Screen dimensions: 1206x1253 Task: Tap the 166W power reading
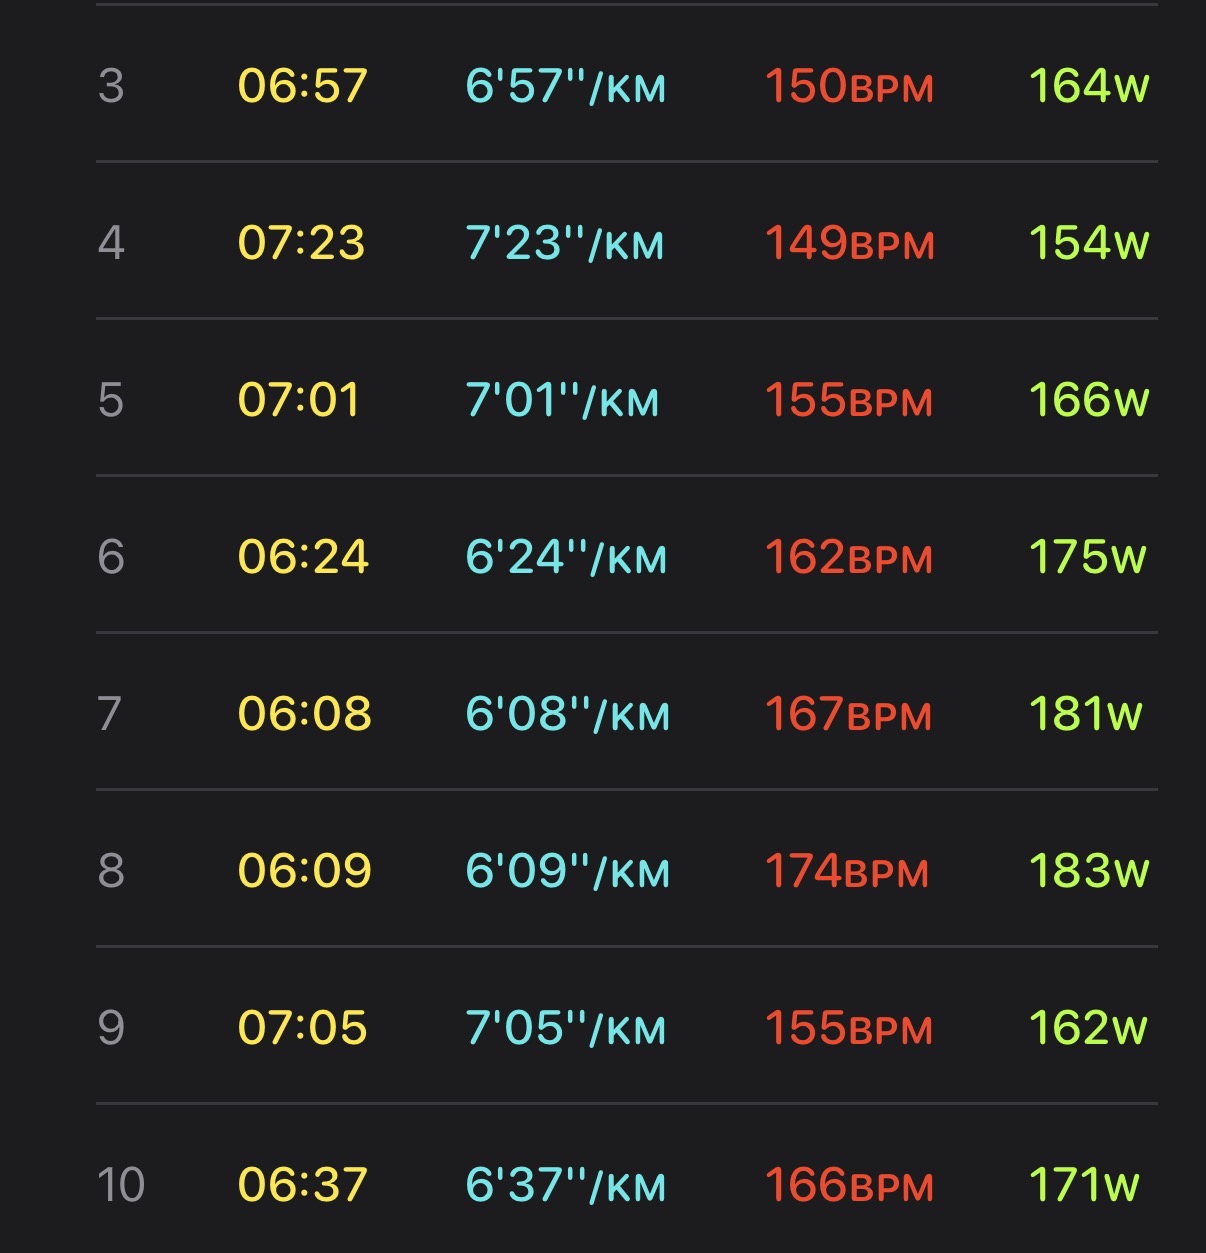(x=1089, y=400)
